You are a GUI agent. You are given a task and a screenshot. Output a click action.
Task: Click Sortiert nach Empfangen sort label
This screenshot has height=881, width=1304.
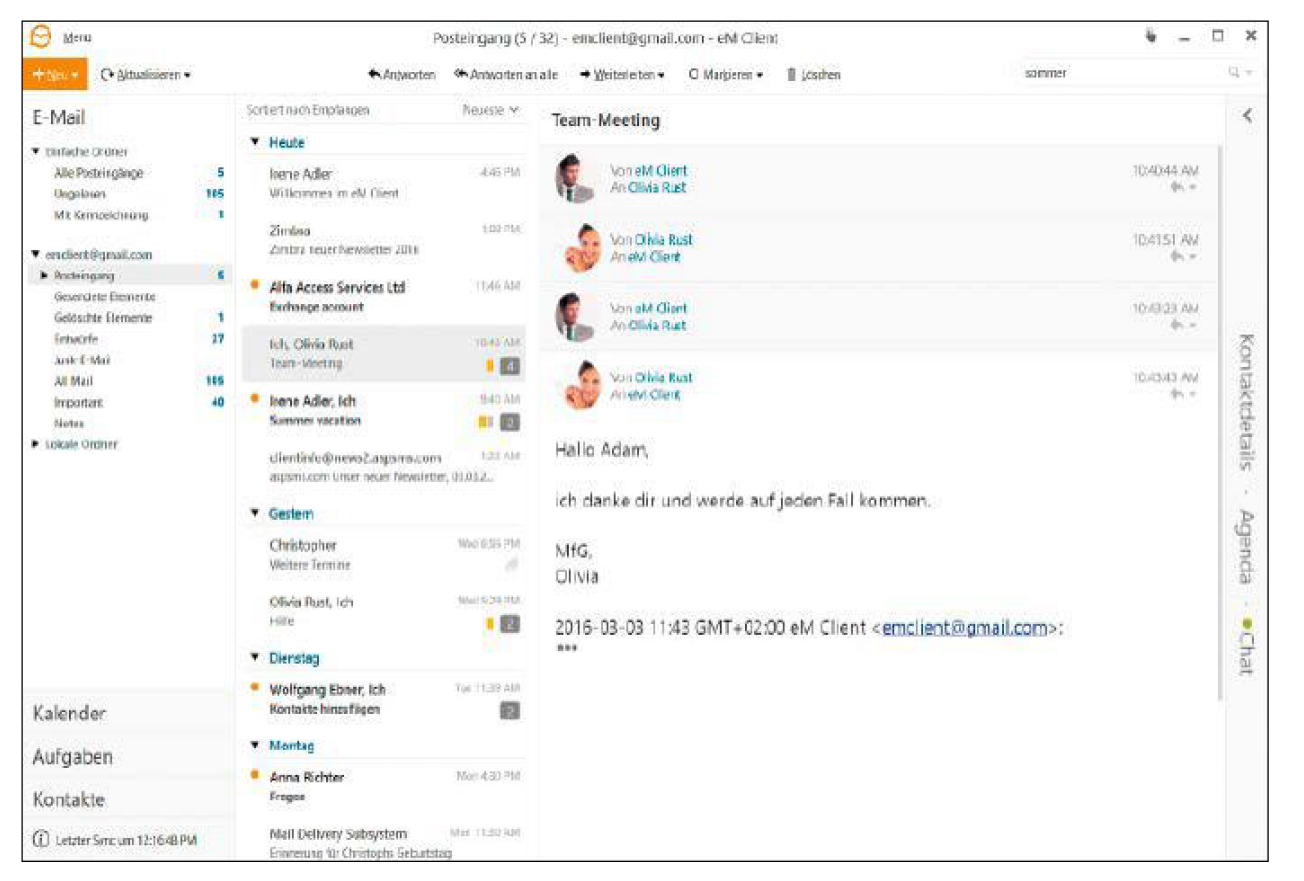(307, 110)
